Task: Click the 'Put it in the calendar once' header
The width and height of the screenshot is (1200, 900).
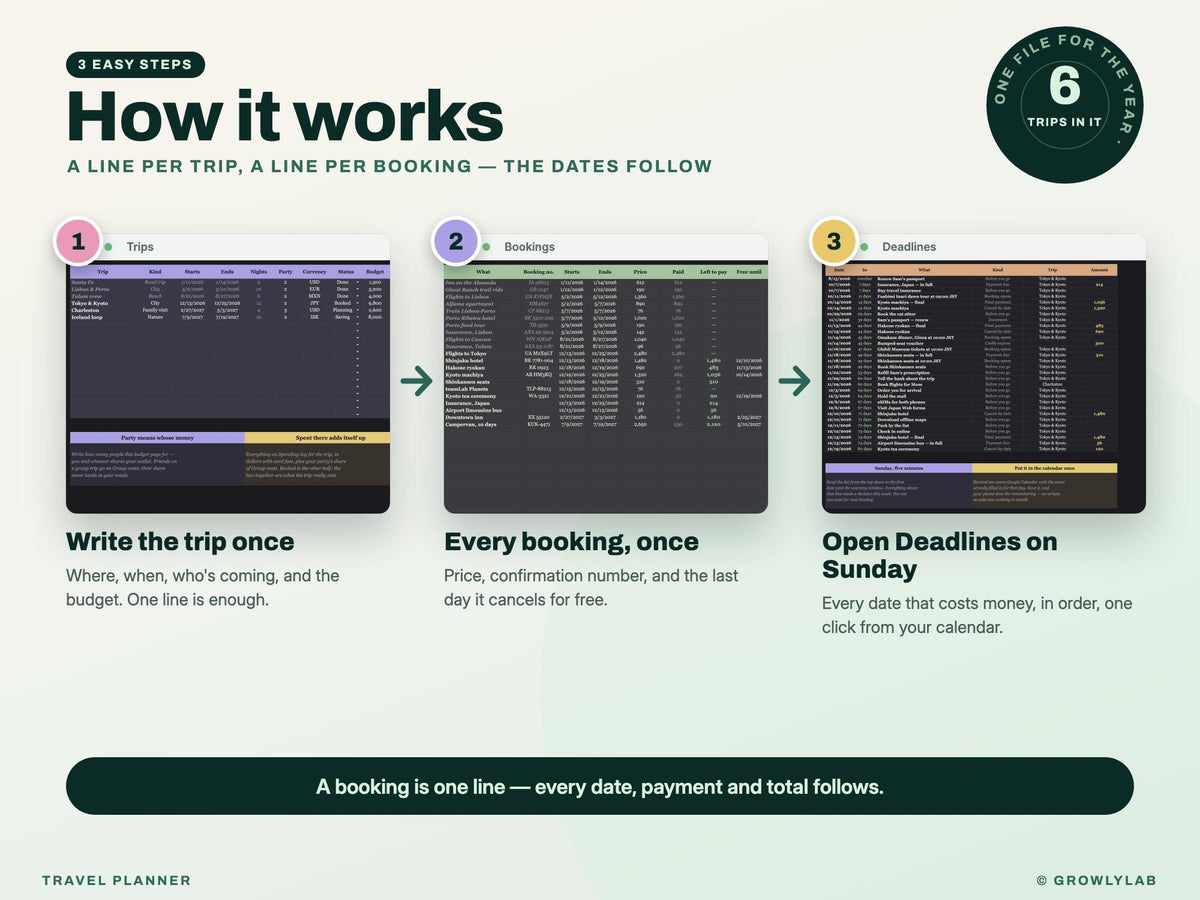Action: (x=1044, y=467)
